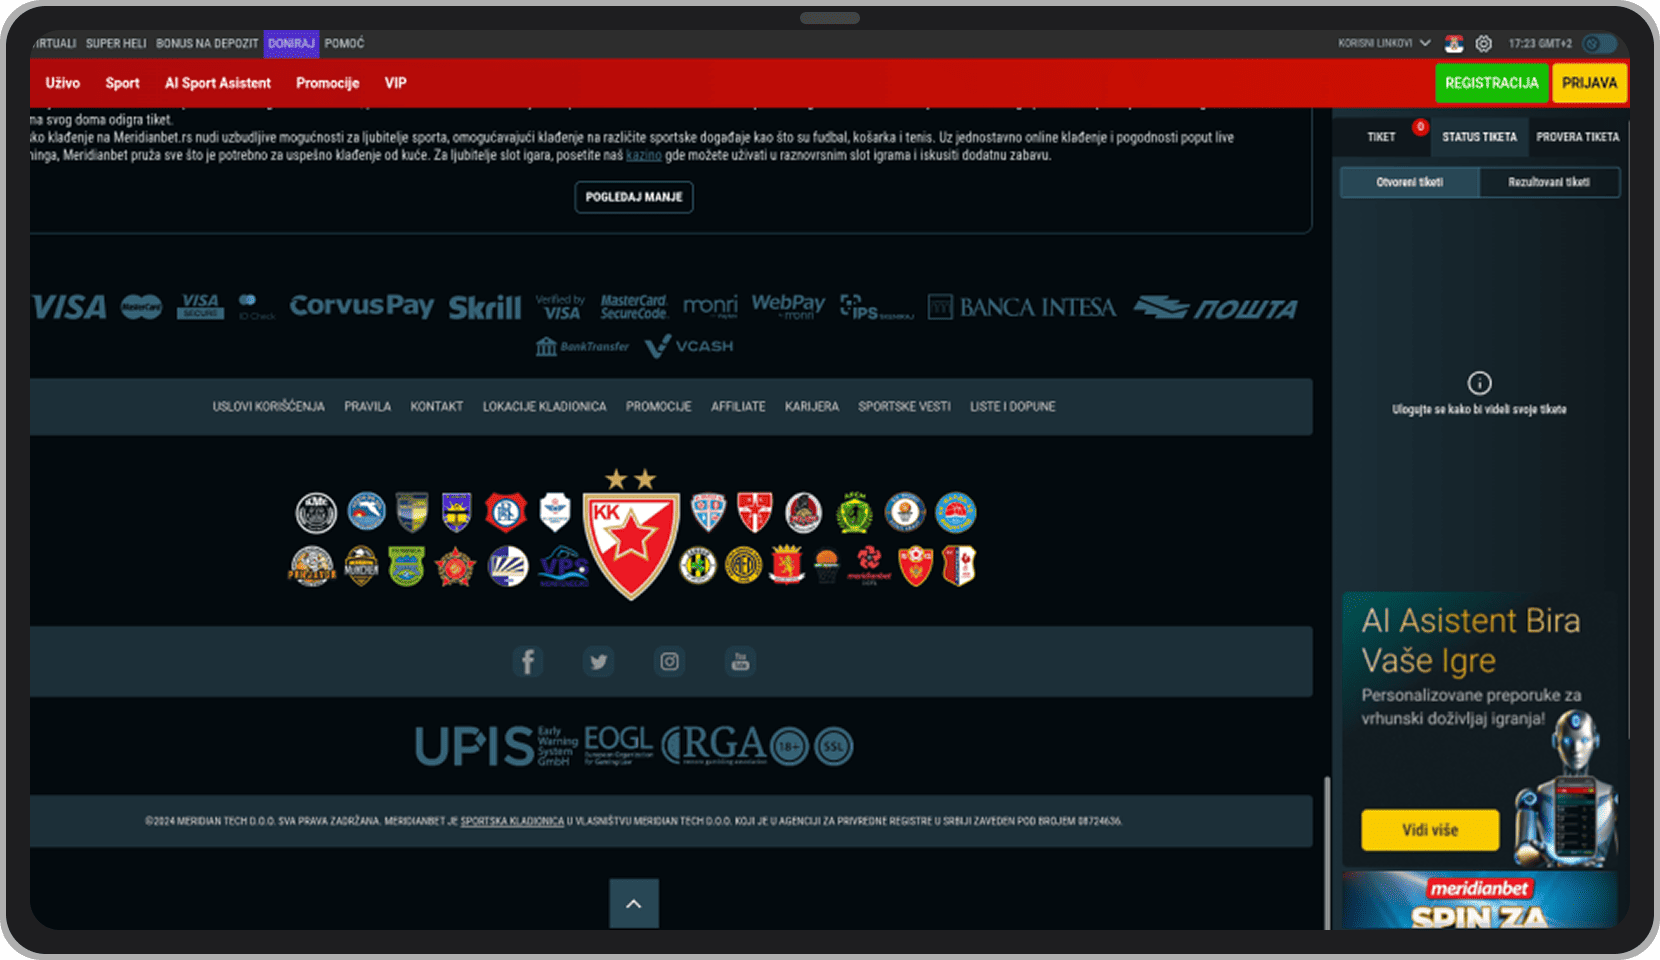The image size is (1660, 960).
Task: Open settings via the gear icon
Action: (x=1484, y=44)
